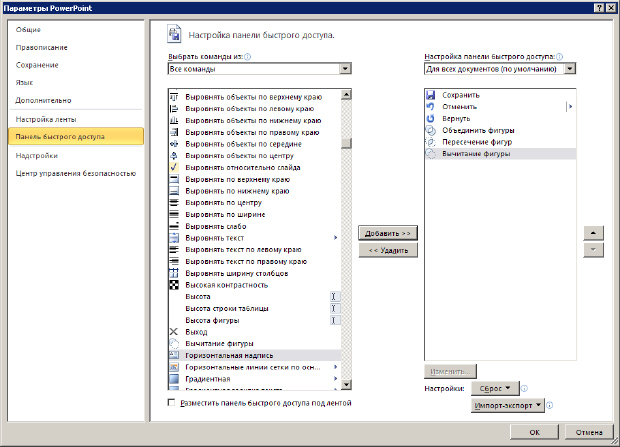Expand the Отменить split arrow
Screen dimensions: 620x447
click(570, 106)
